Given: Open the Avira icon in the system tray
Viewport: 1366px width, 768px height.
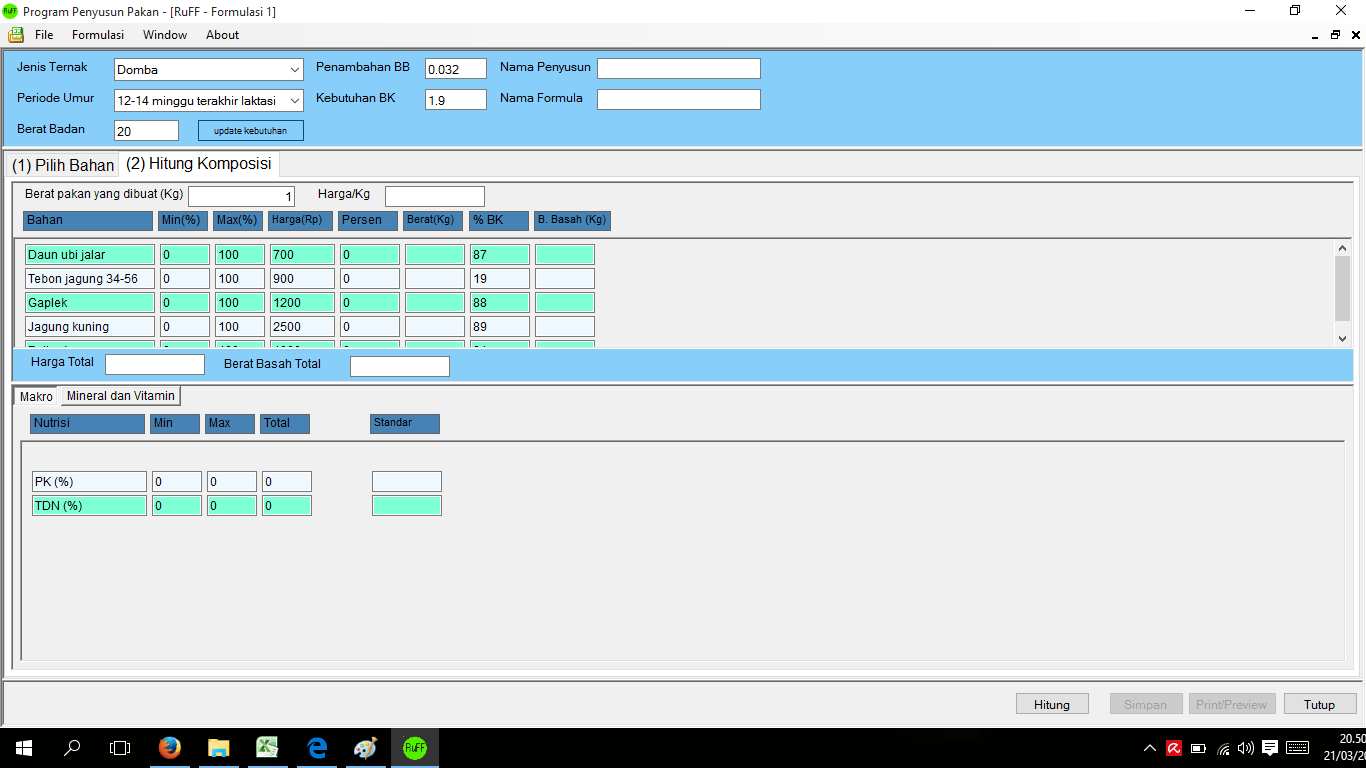Looking at the screenshot, I should tap(1174, 748).
